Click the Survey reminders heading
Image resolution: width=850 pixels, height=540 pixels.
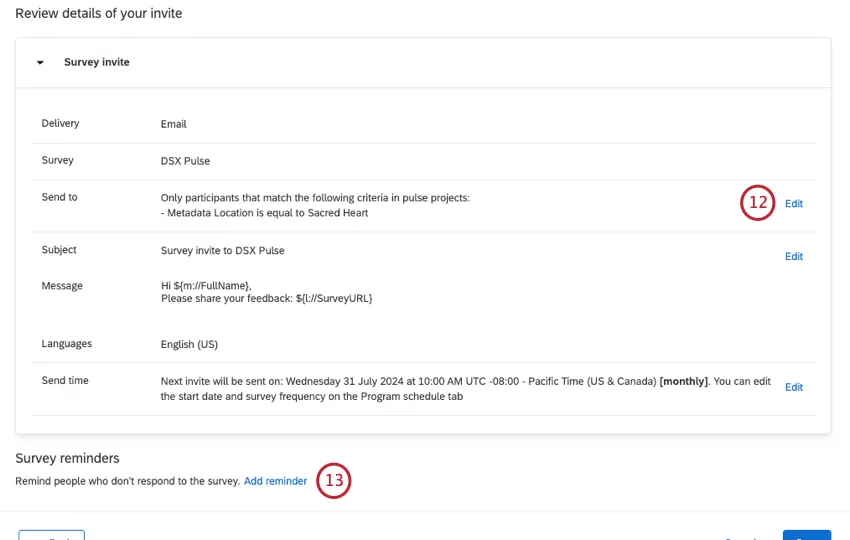point(67,458)
